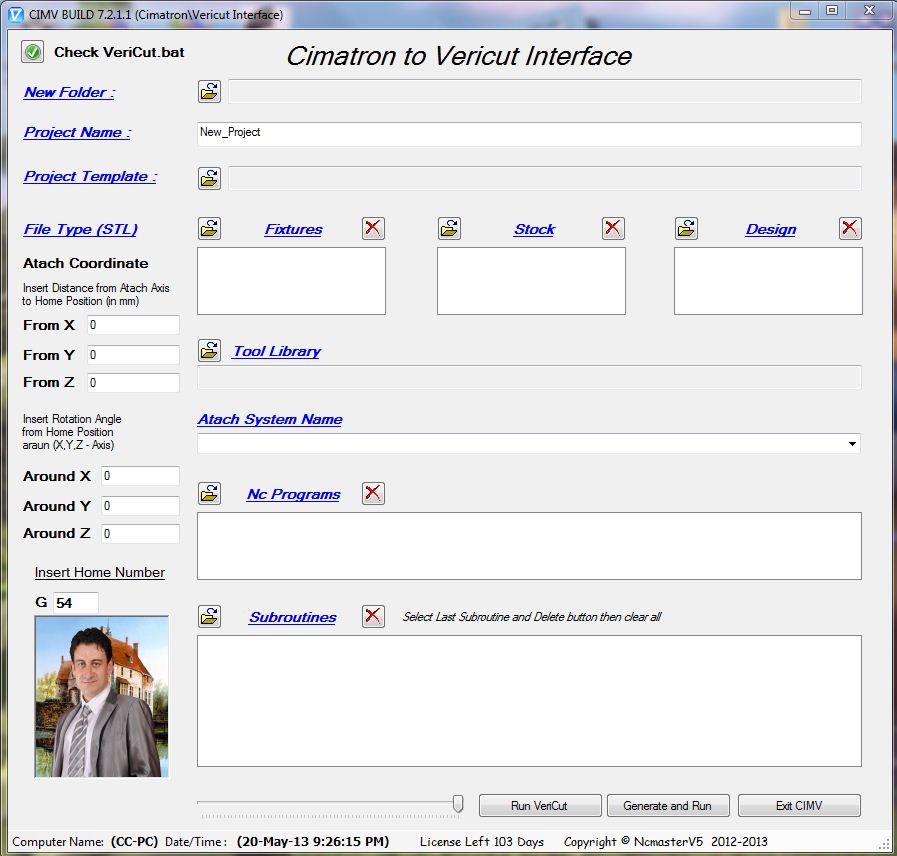The width and height of the screenshot is (897, 856).
Task: Click the Generate and Run button
Action: 668,806
